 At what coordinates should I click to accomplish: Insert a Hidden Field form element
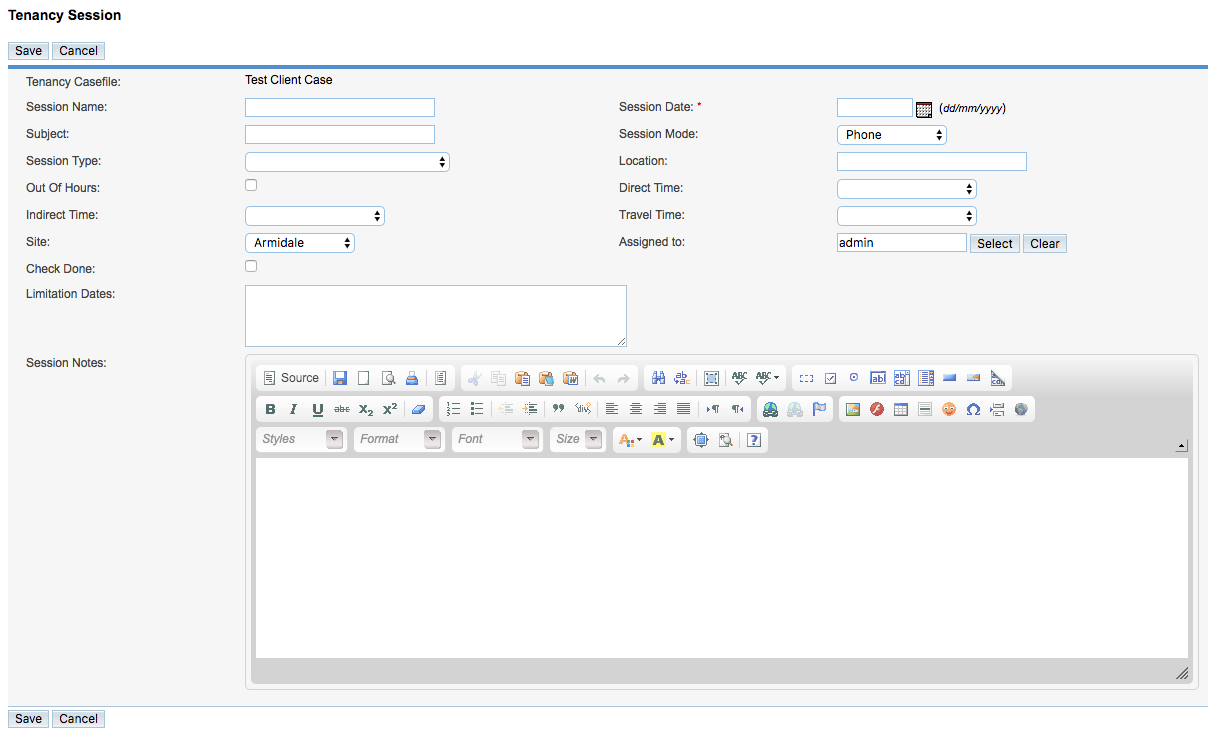(x=998, y=378)
